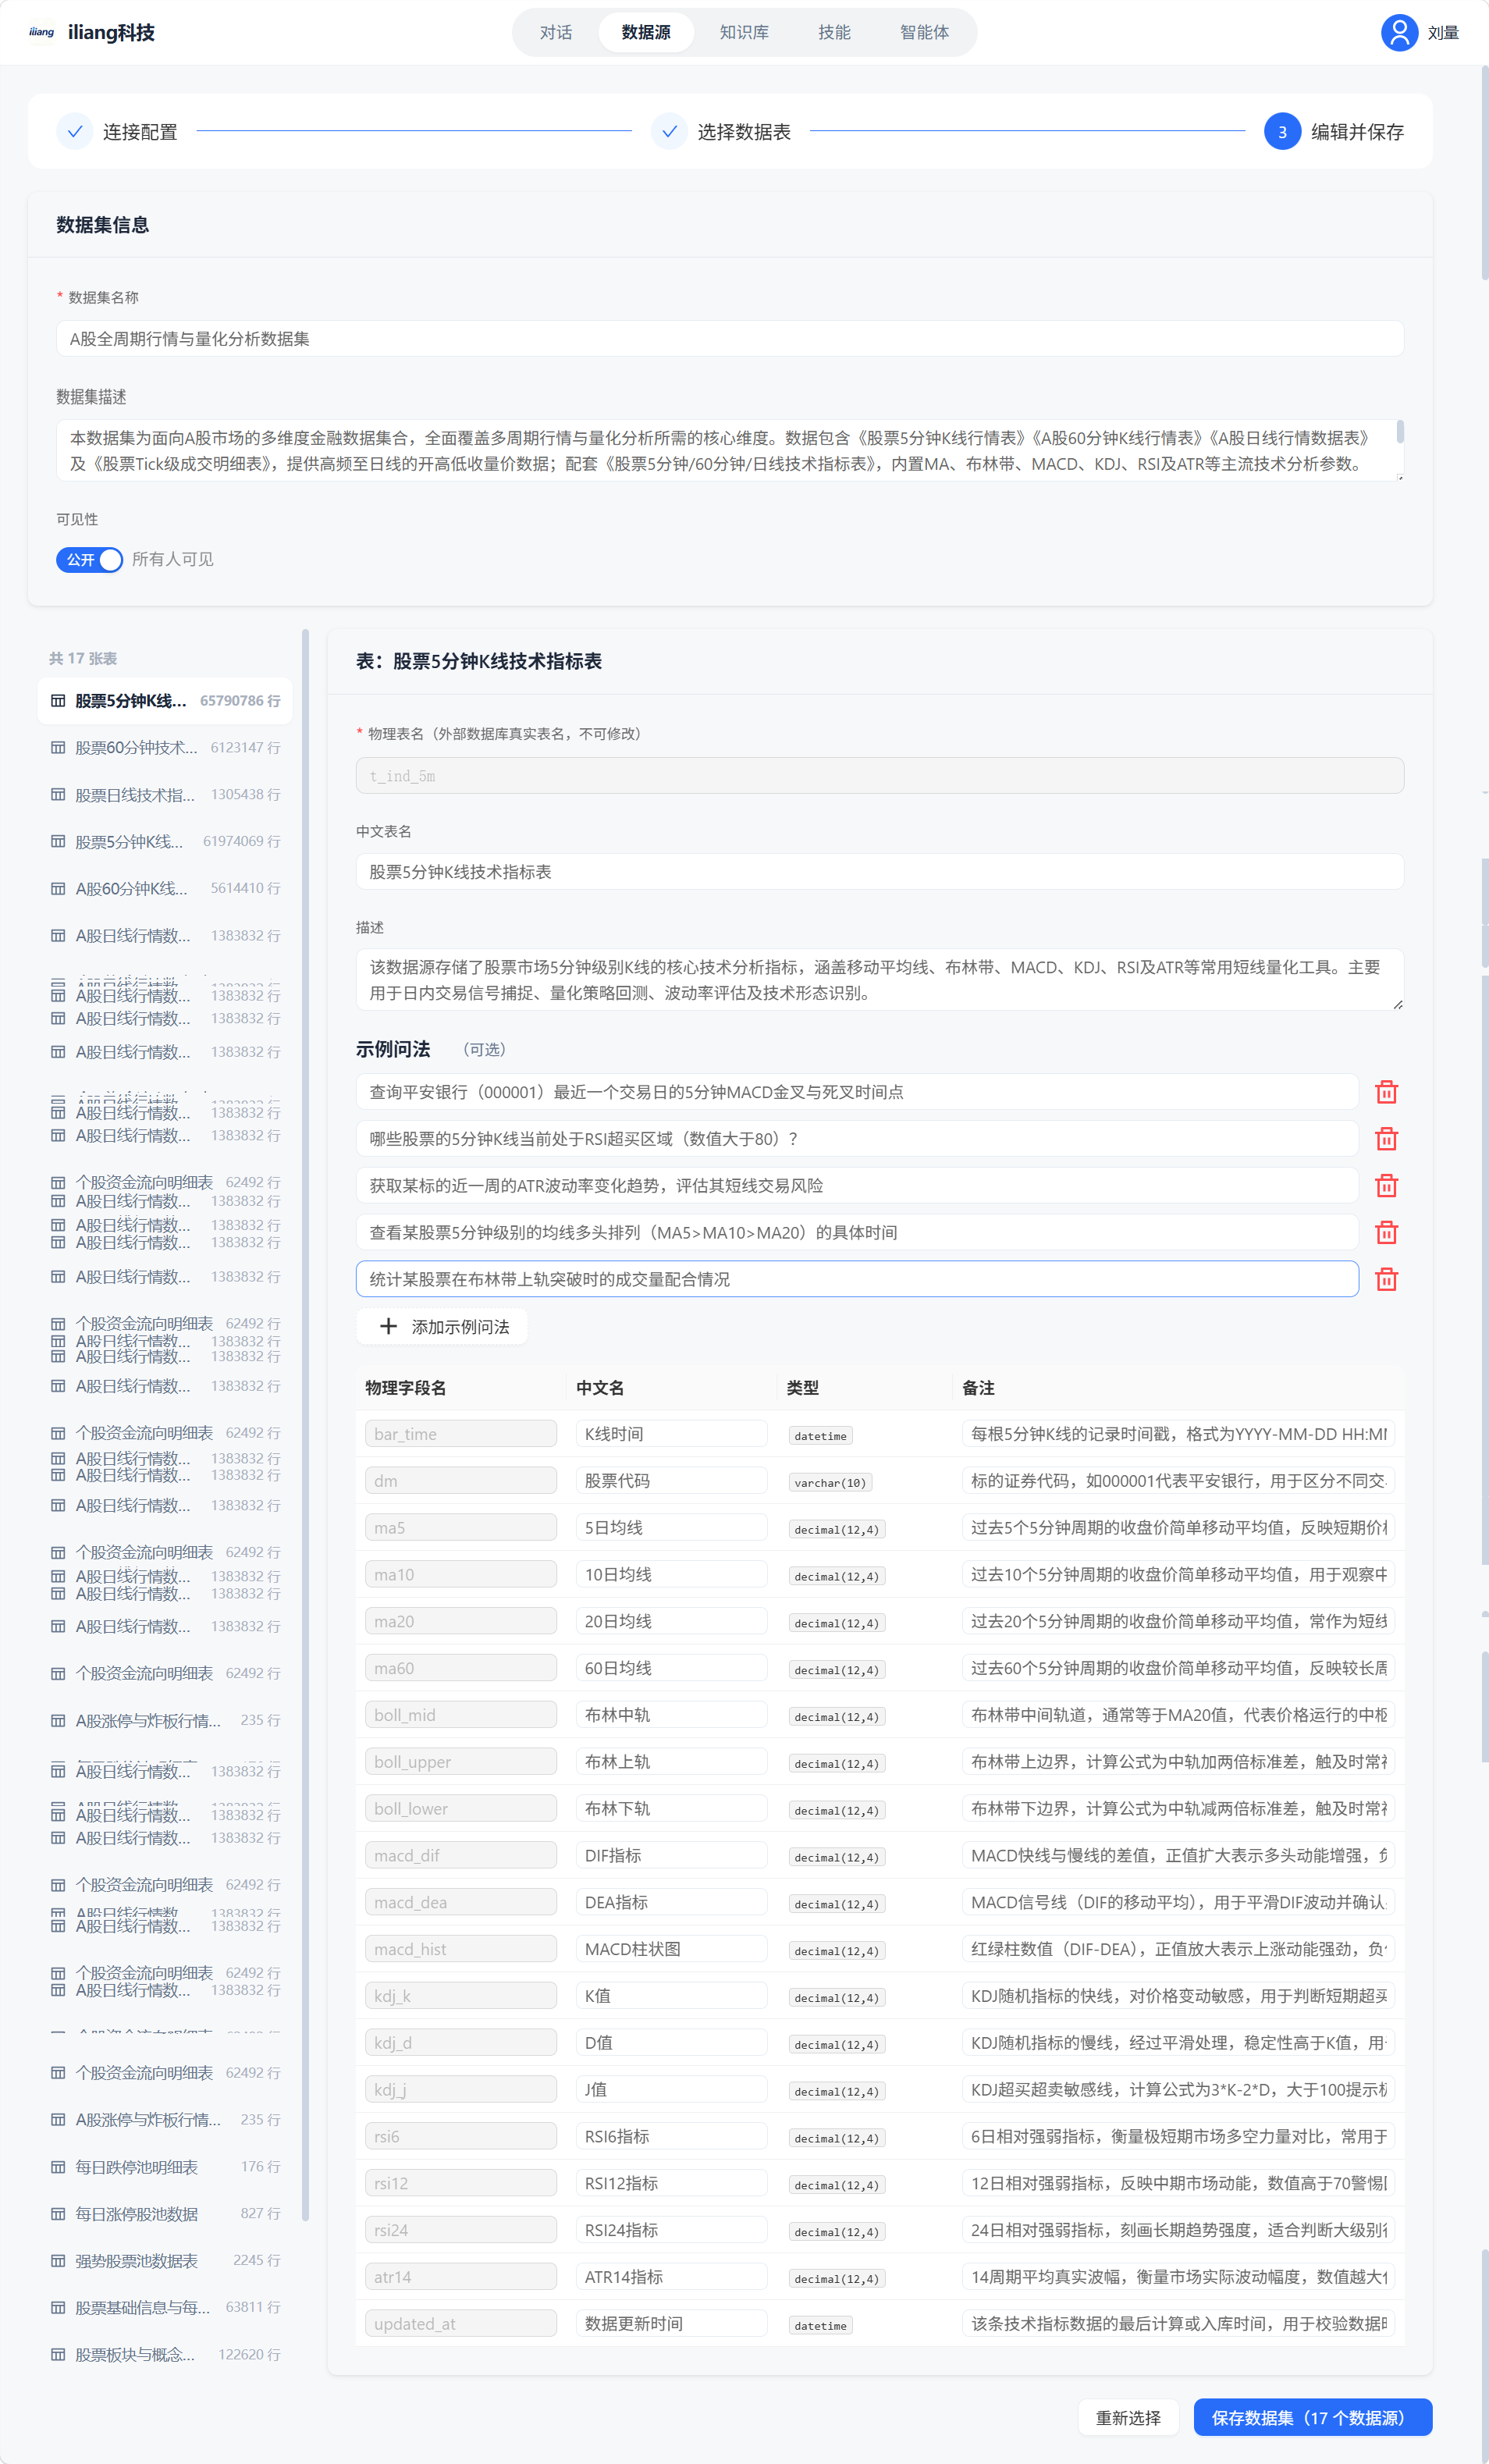Click the 共 17 张表 count label
1489x2464 pixels.
(83, 658)
